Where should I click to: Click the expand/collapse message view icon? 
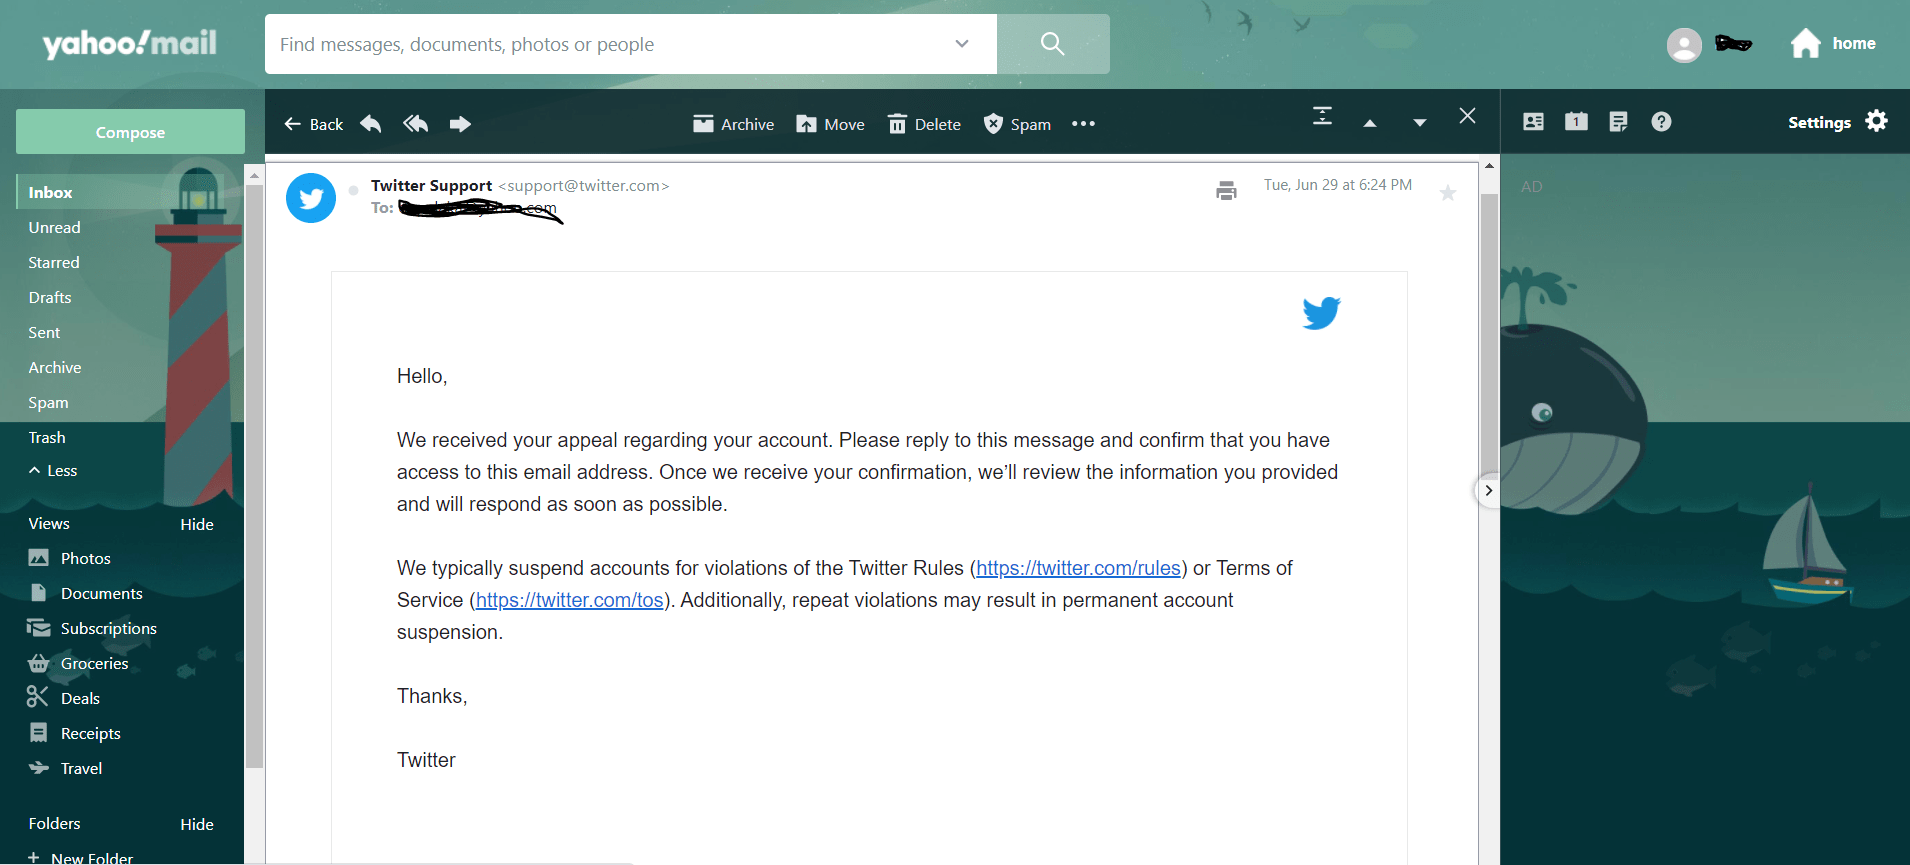1322,116
